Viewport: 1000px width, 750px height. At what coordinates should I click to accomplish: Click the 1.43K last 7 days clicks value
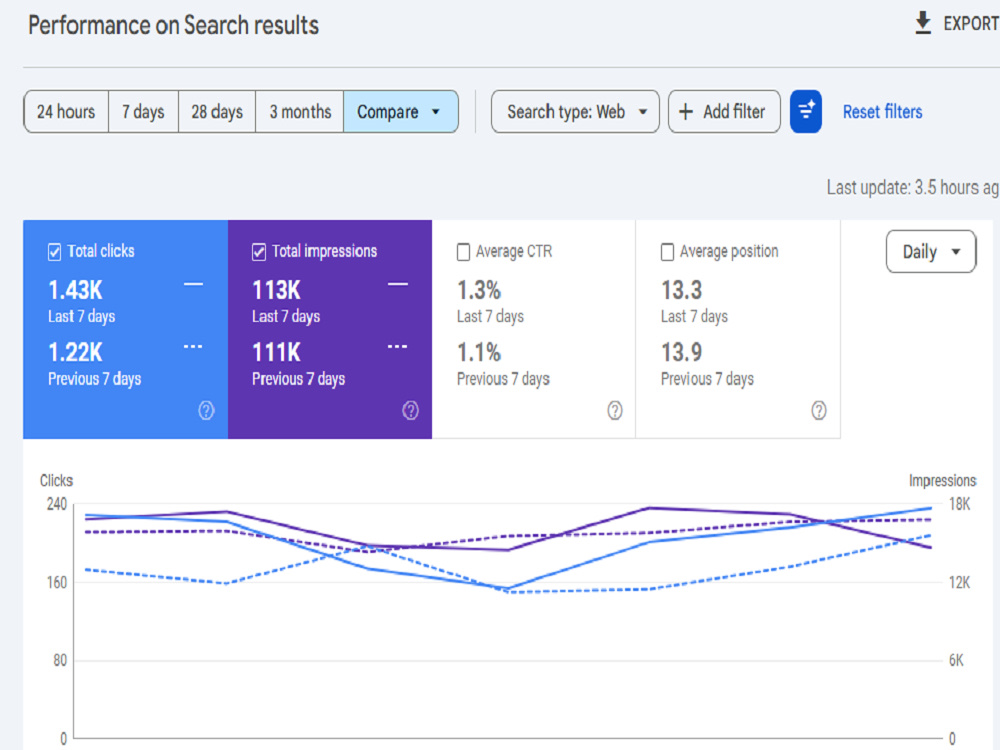tap(75, 290)
